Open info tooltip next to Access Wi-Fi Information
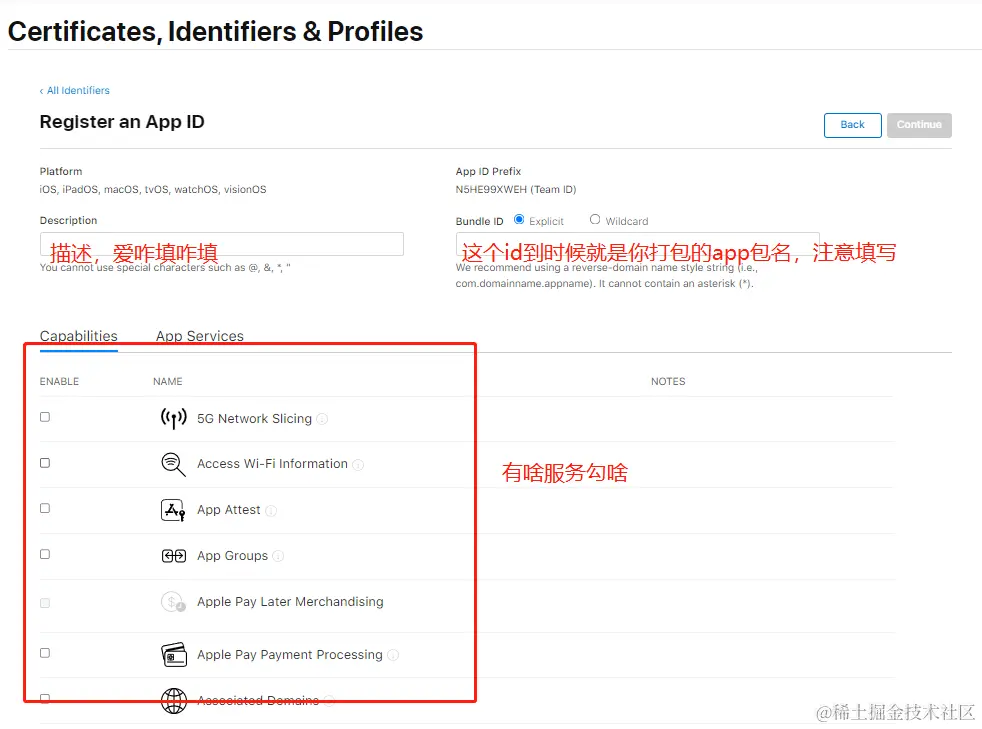The image size is (982, 729). [x=358, y=465]
